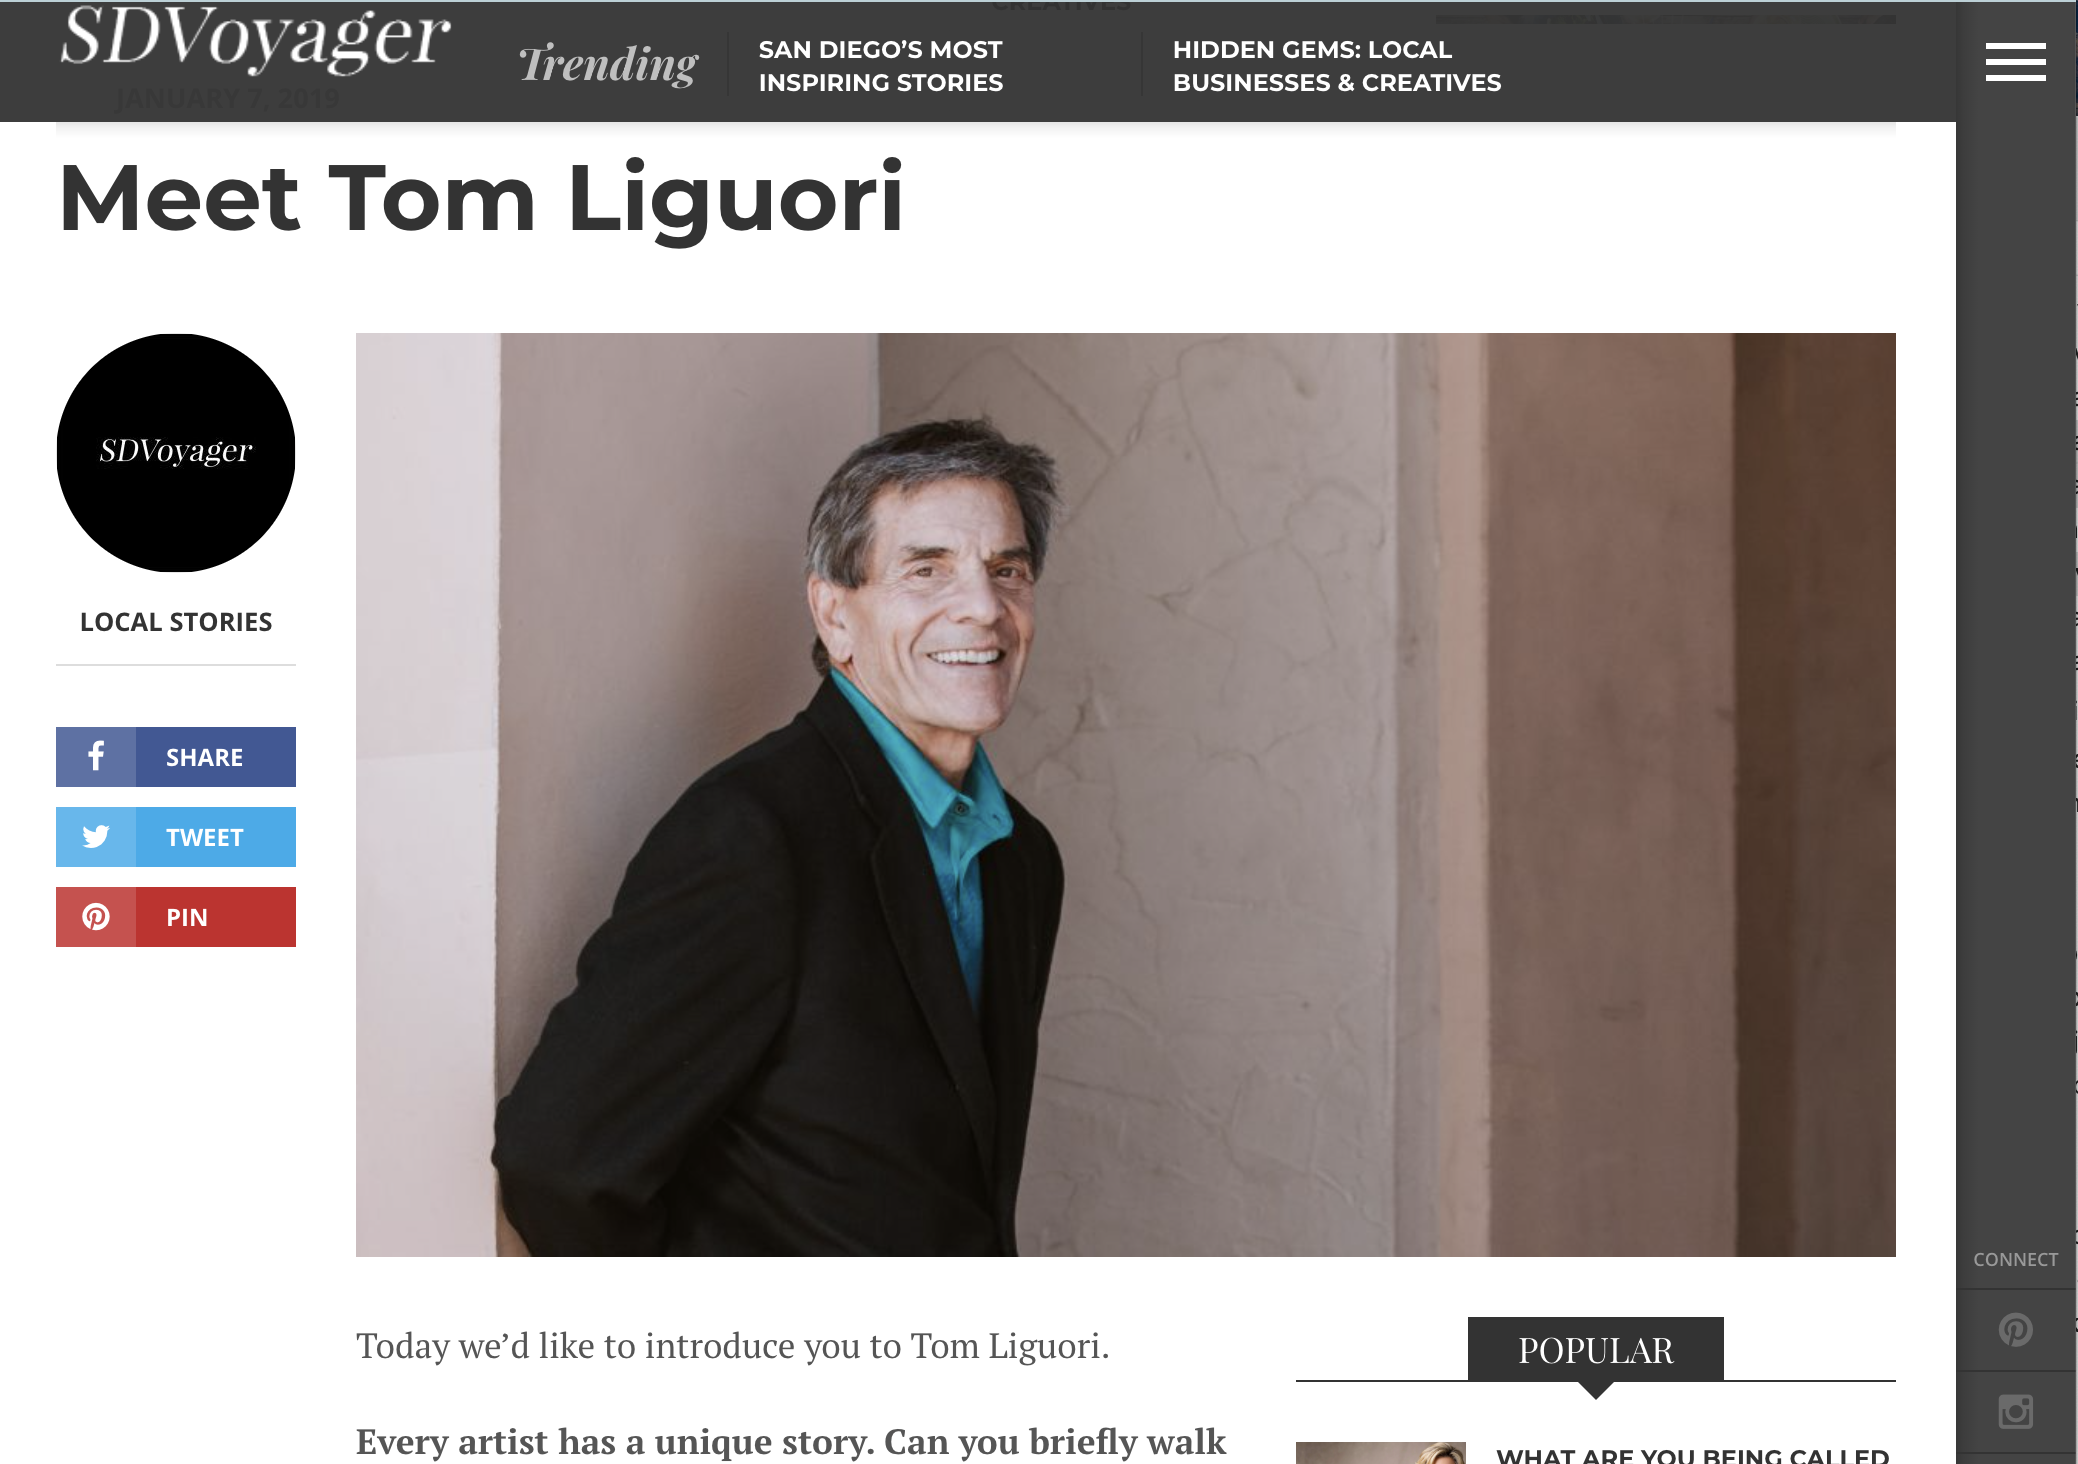Viewport: 2078px width, 1464px height.
Task: Click the Twitter bird icon
Action: click(x=96, y=836)
